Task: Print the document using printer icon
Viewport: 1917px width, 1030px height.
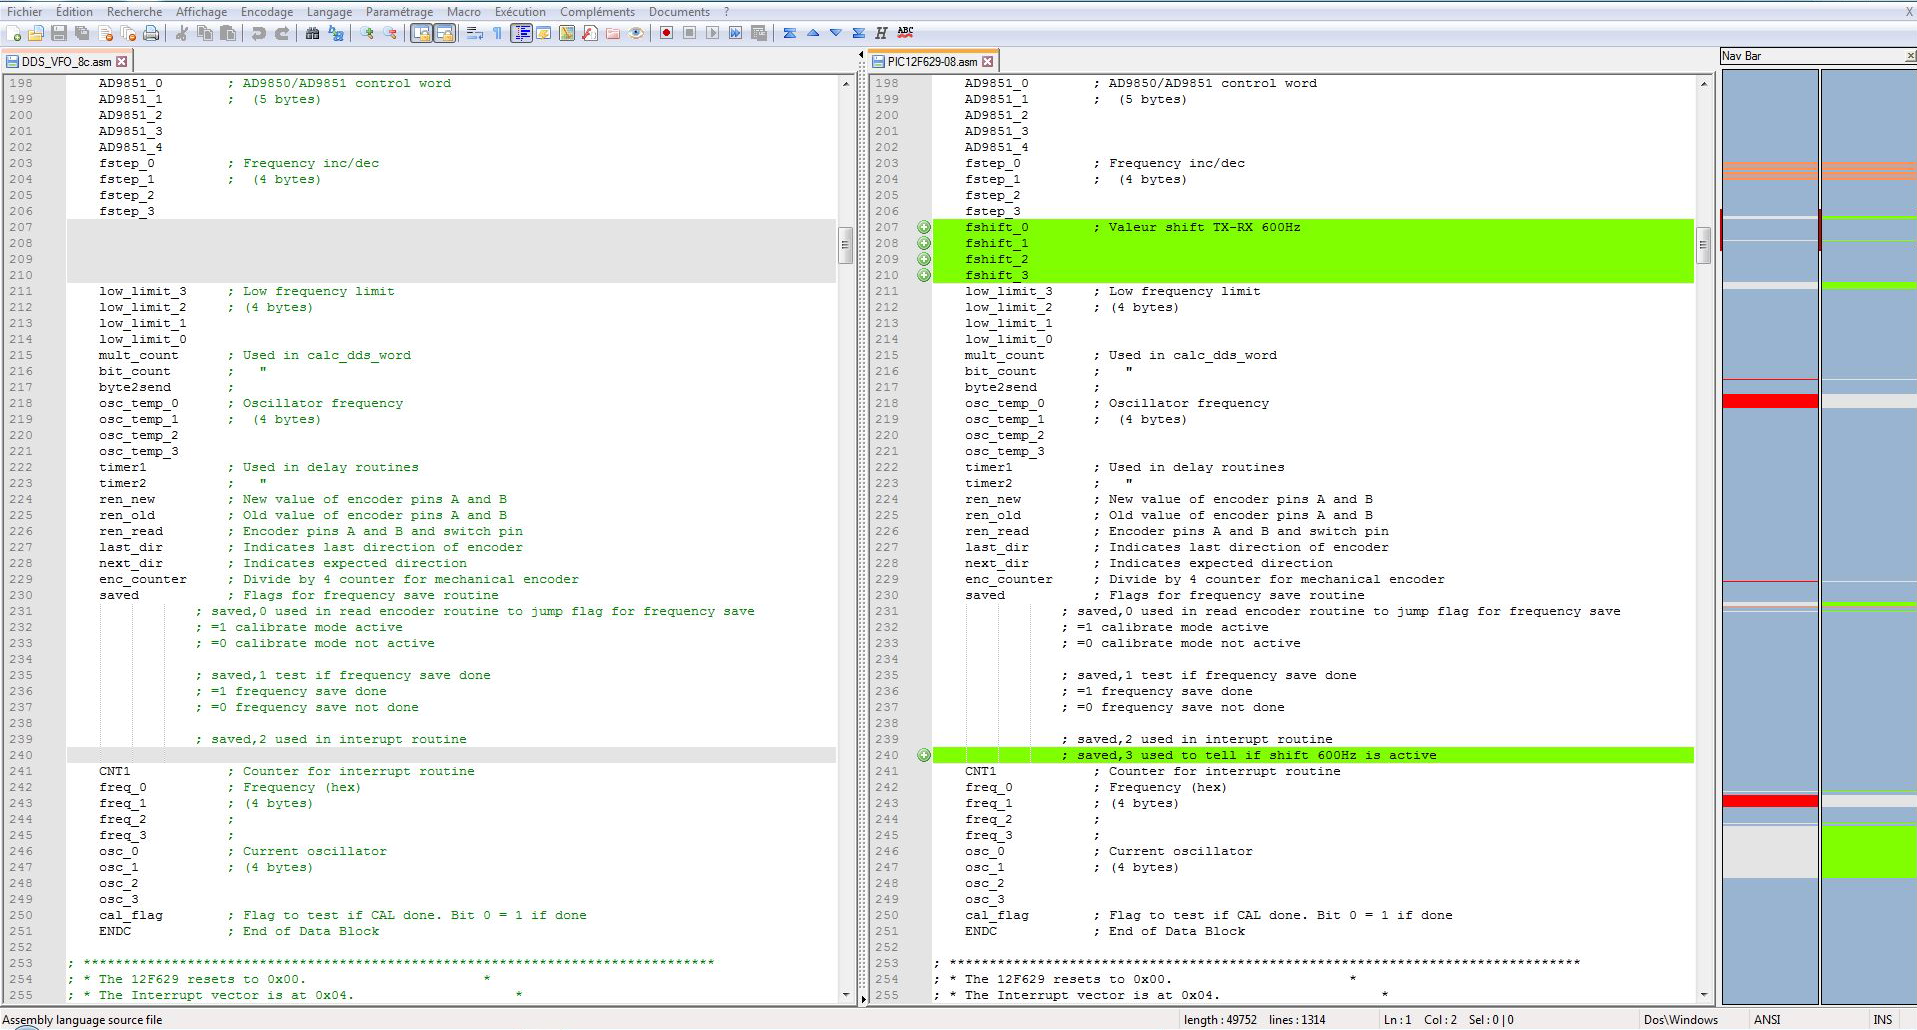Action: tap(151, 33)
